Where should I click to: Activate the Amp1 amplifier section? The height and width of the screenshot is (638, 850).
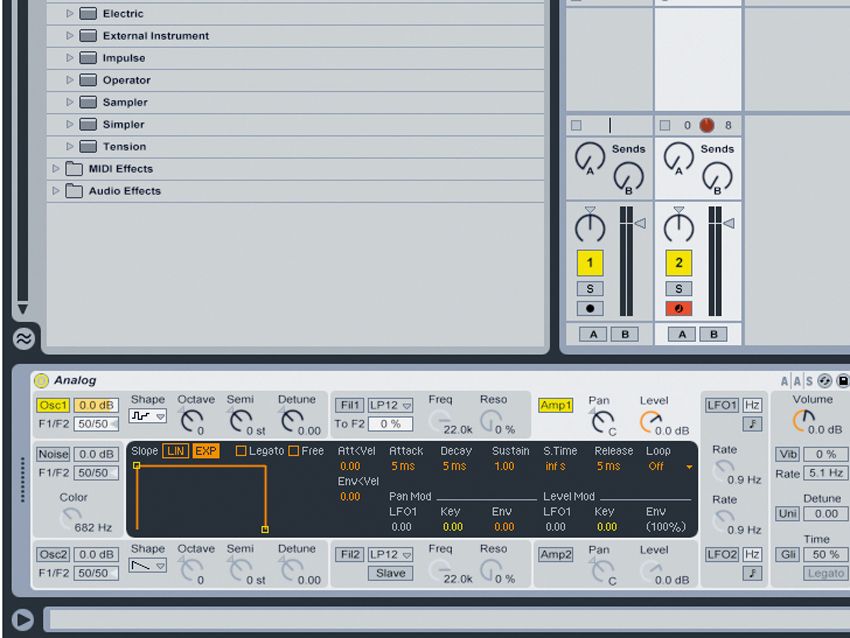(x=558, y=406)
